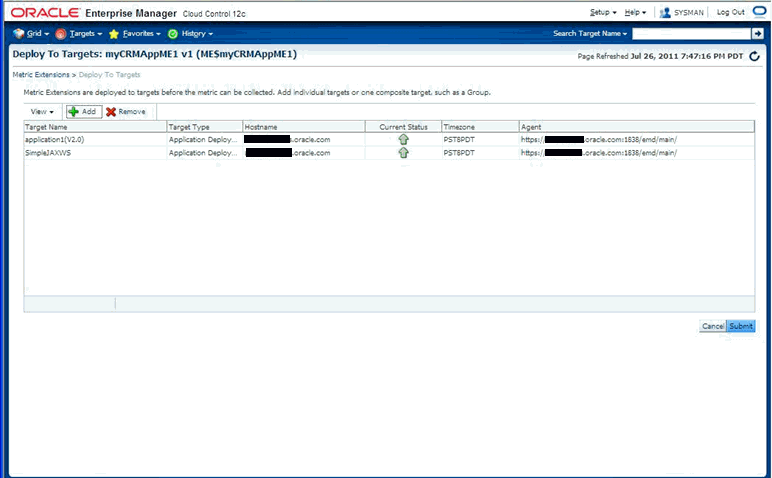The height and width of the screenshot is (478, 772).
Task: Click the History clock icon
Action: (173, 33)
